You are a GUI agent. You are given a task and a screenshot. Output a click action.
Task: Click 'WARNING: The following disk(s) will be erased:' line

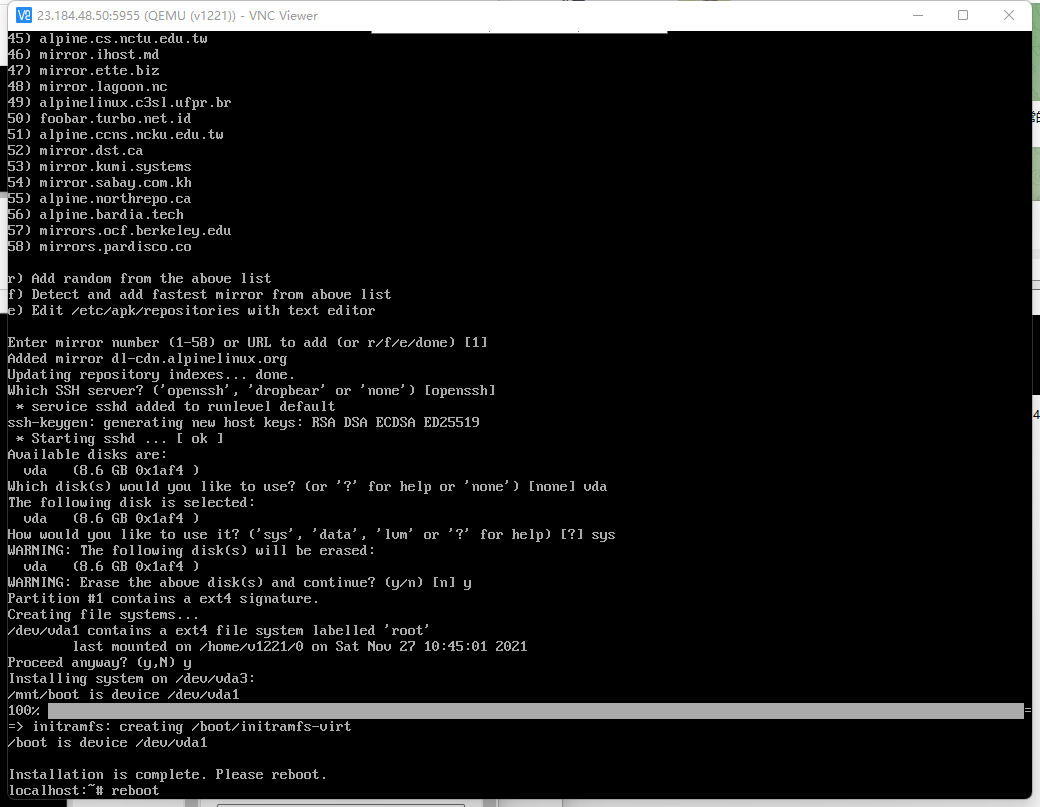pyautogui.click(x=191, y=550)
